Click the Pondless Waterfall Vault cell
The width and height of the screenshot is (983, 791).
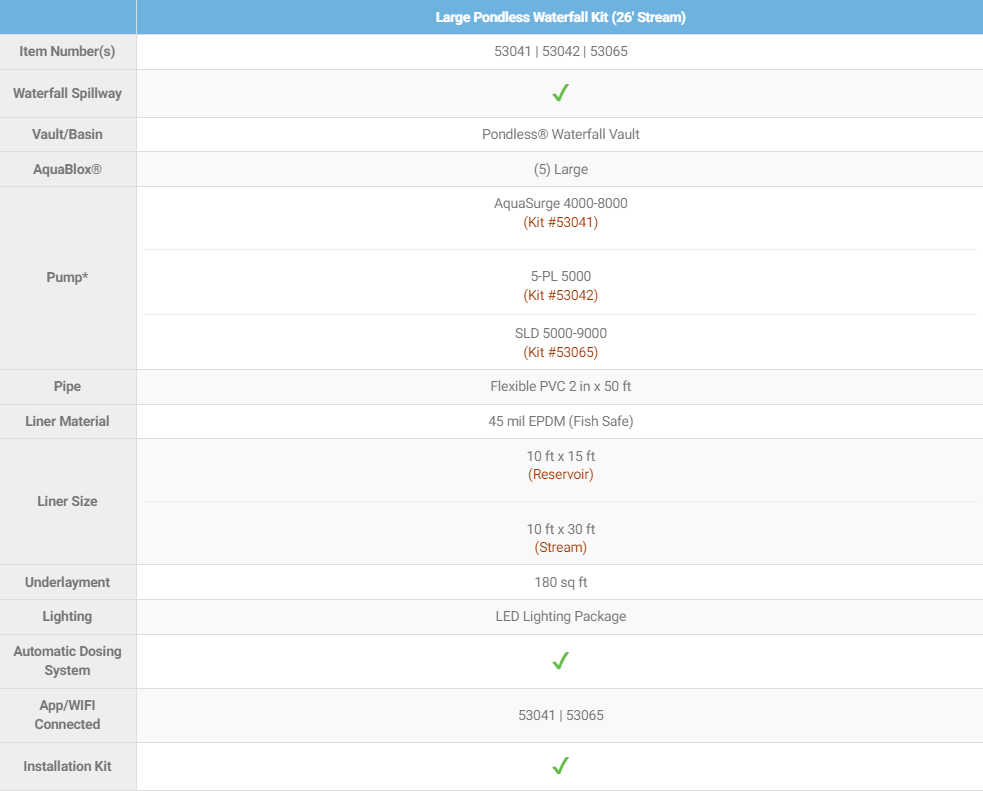coord(560,134)
